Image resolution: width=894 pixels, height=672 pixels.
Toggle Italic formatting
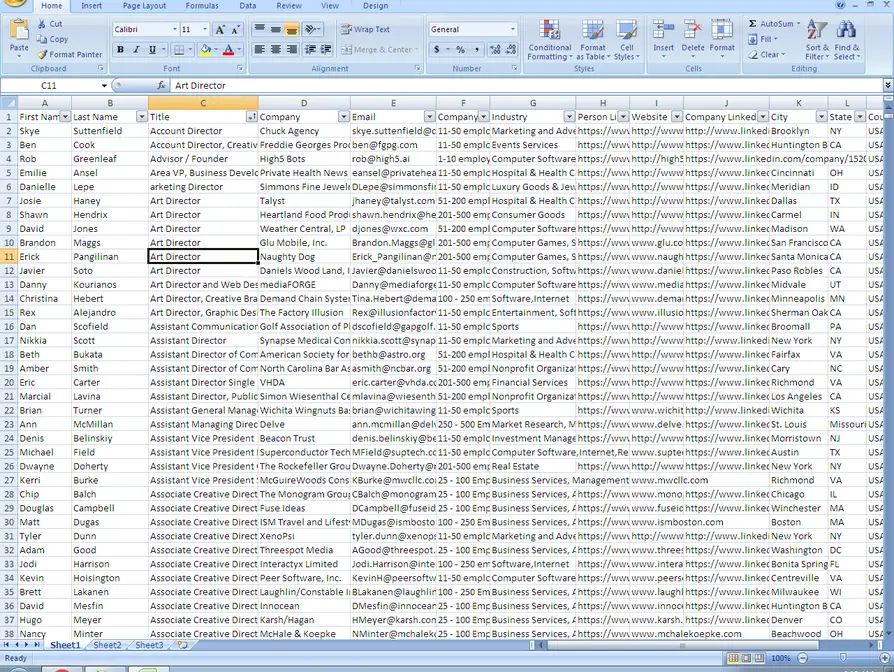tap(137, 49)
